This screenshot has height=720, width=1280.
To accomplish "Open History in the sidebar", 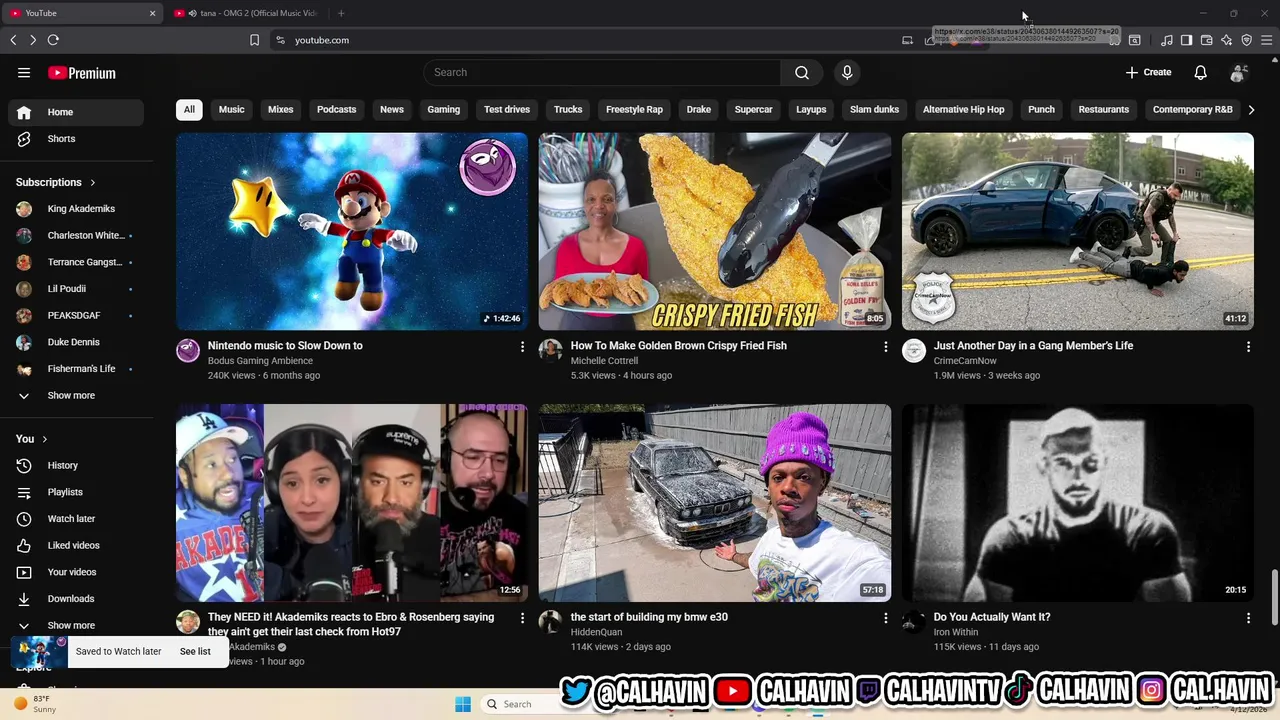I will (x=76, y=465).
